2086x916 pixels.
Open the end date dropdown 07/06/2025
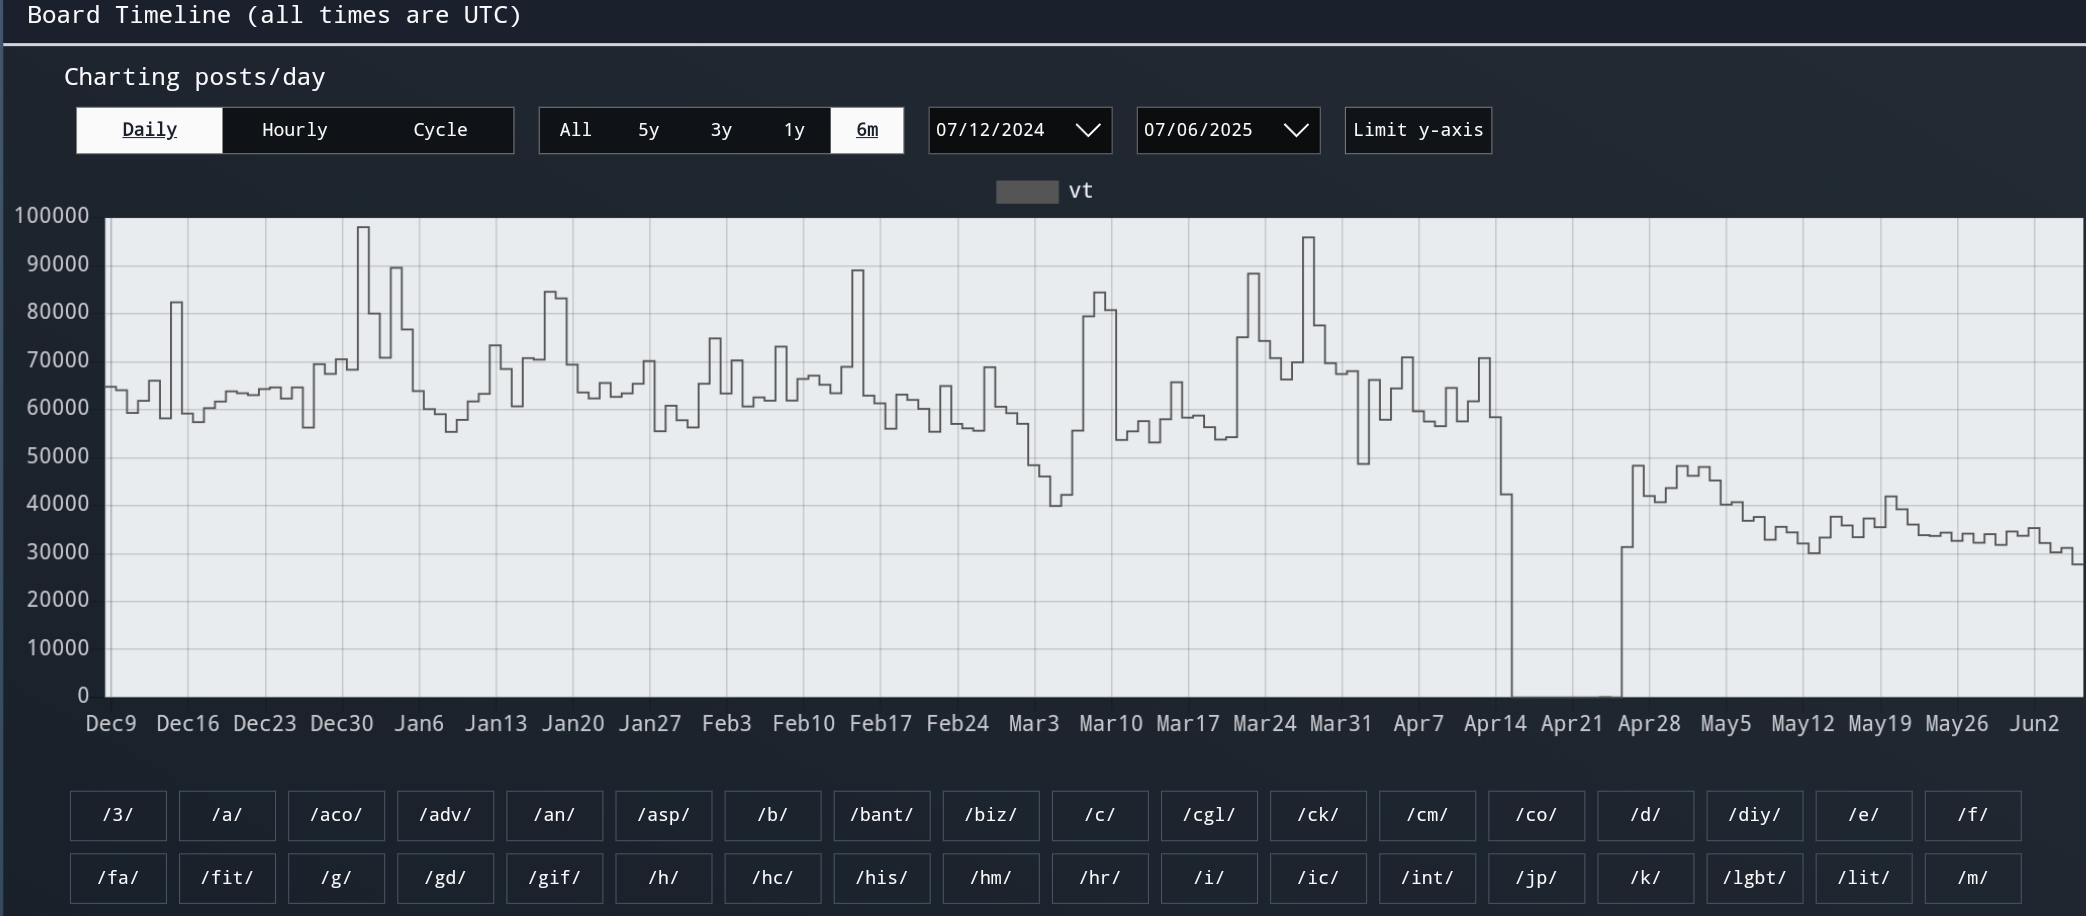click(x=1227, y=130)
